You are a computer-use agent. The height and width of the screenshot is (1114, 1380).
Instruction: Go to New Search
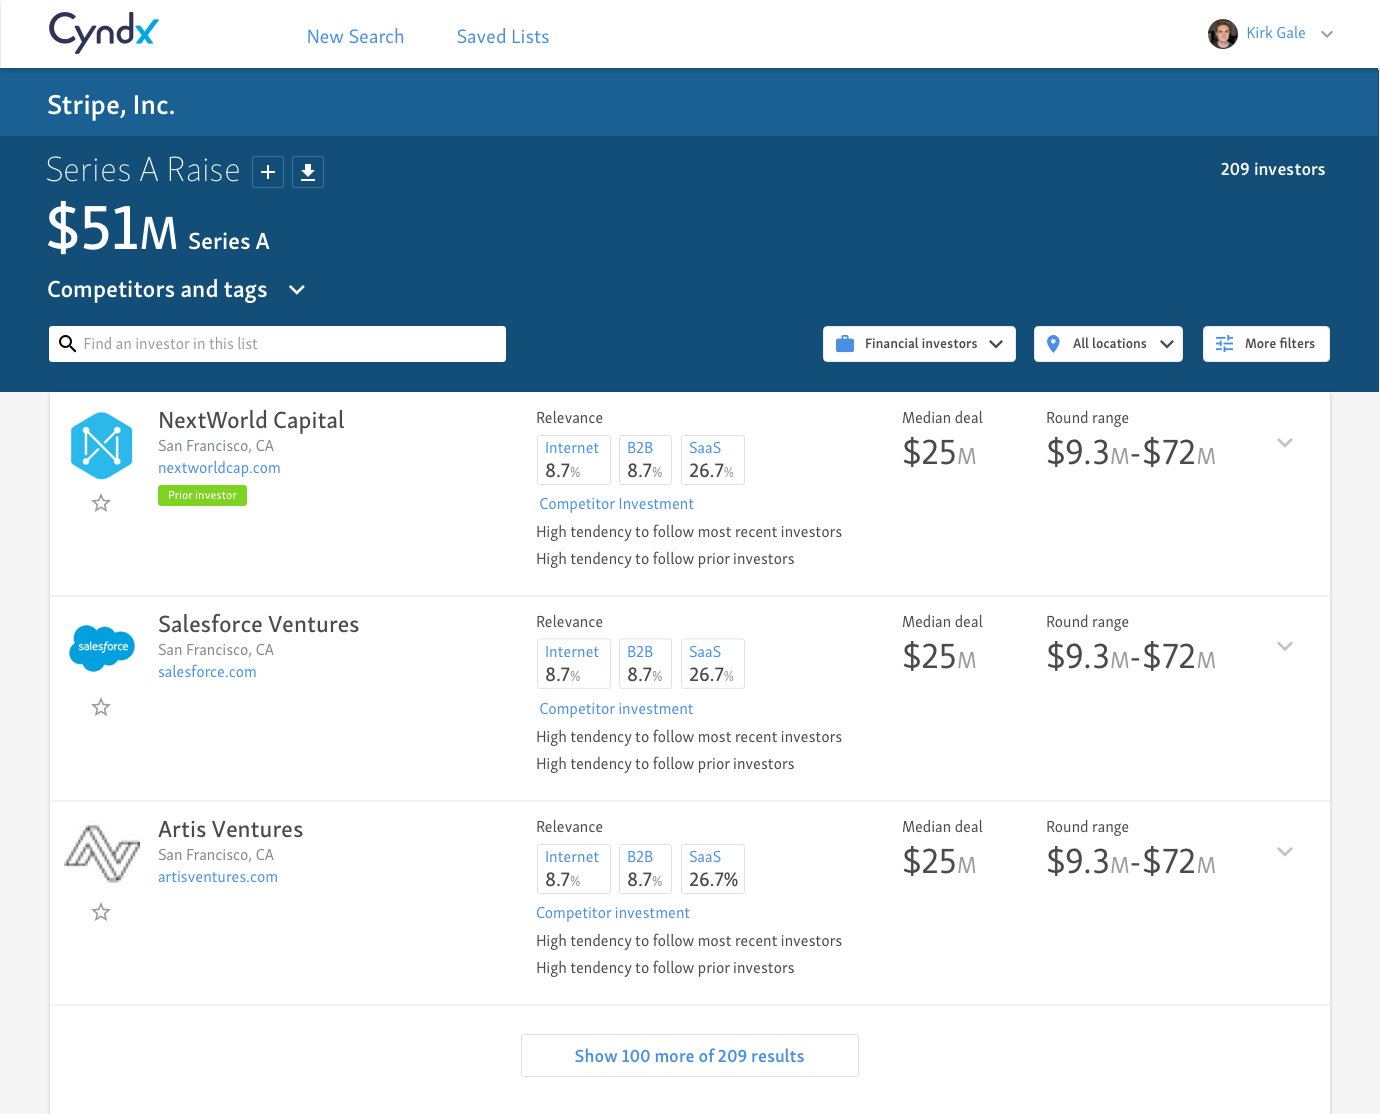(x=355, y=37)
